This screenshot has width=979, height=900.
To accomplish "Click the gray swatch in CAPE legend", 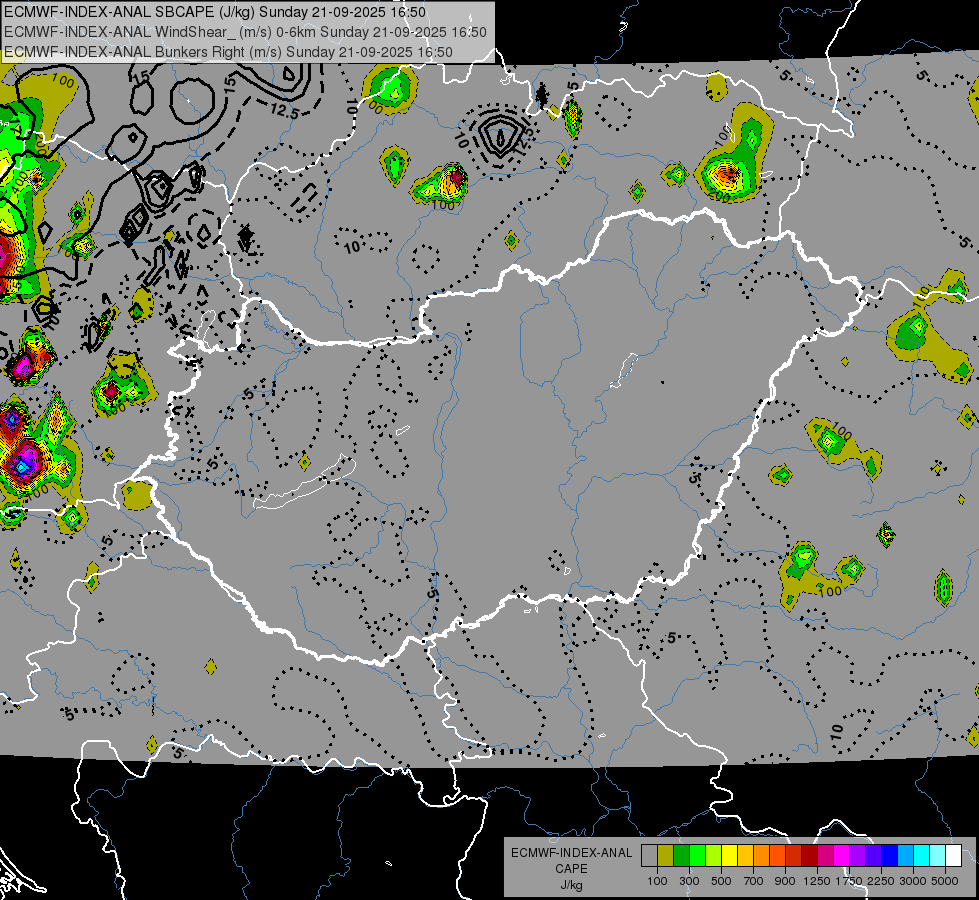I will pos(649,855).
